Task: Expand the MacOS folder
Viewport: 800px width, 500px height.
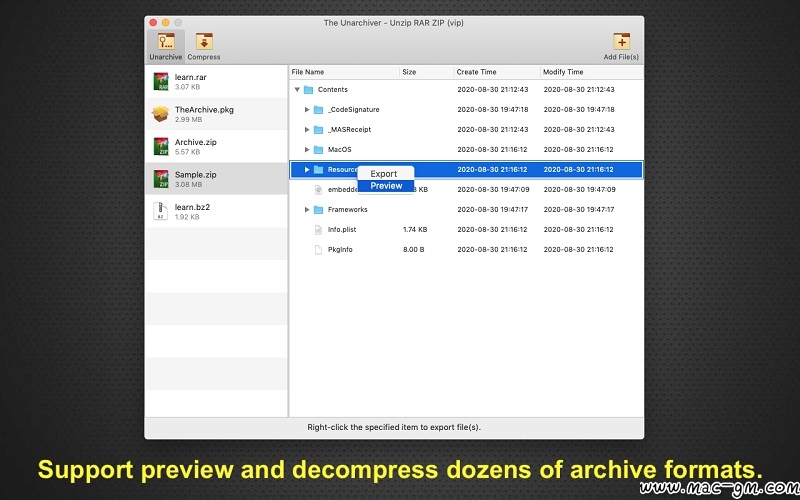Action: point(307,149)
